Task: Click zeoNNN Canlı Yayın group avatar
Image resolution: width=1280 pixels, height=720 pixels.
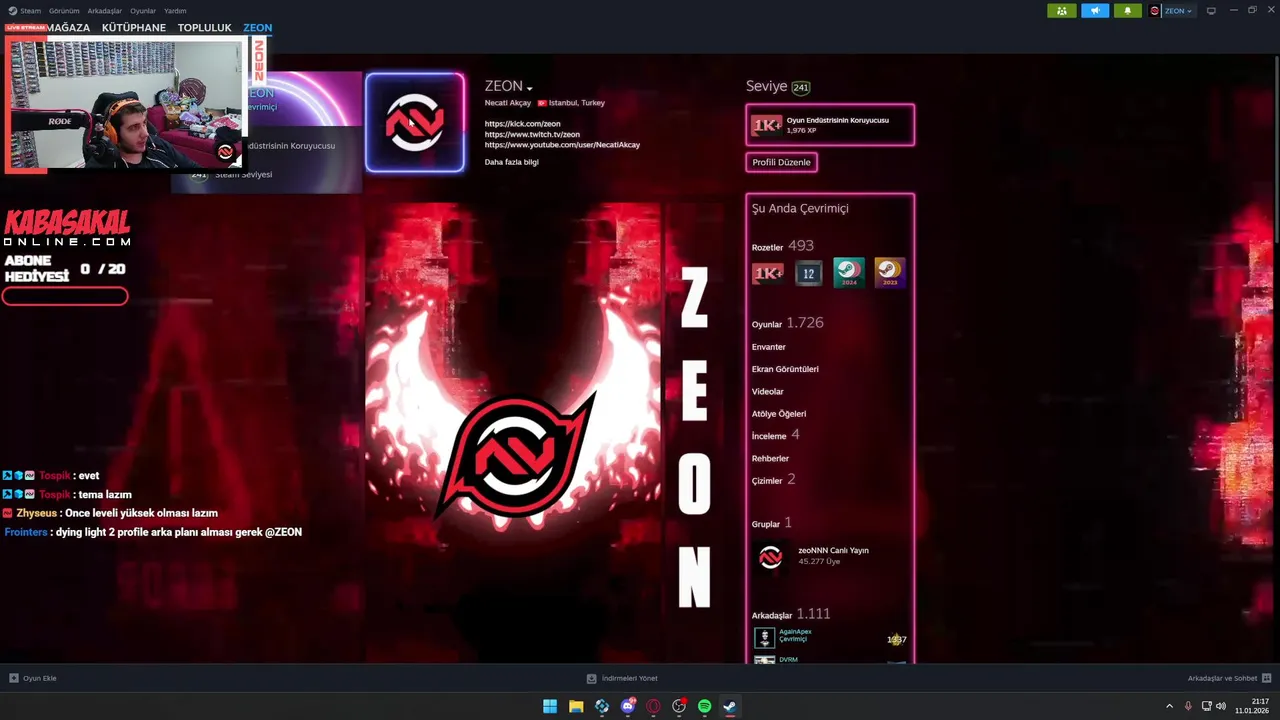Action: [770, 558]
